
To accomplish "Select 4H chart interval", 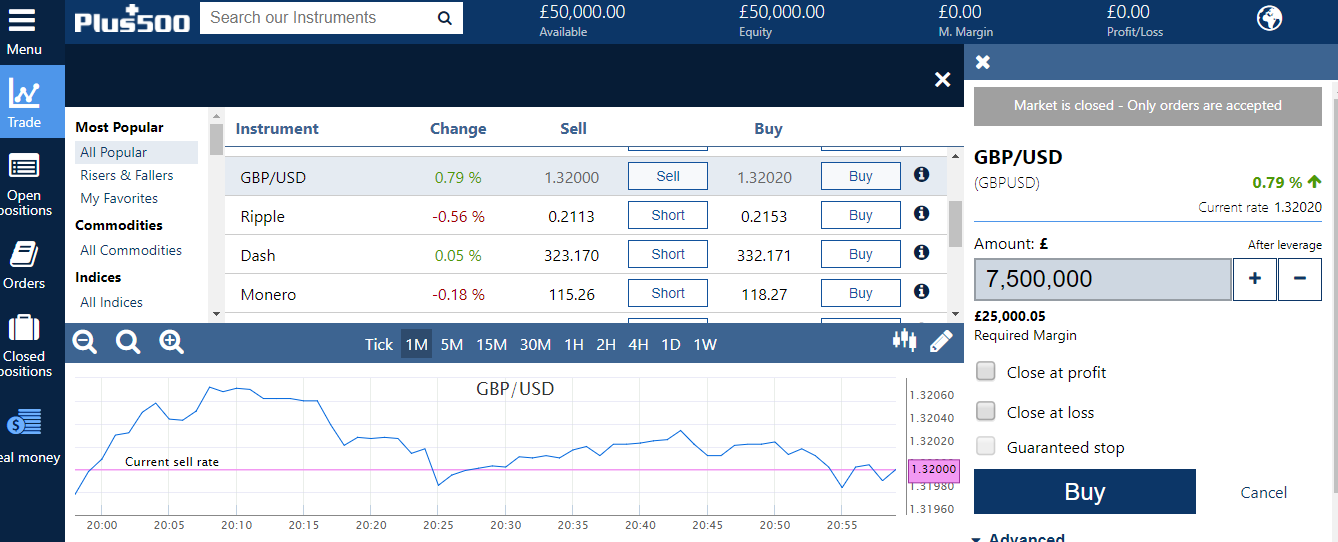I will (x=638, y=344).
